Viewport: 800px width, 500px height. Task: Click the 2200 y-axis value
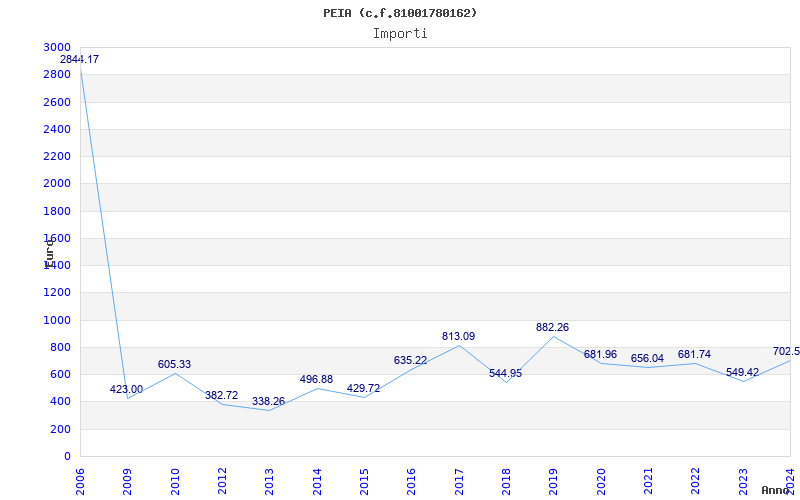57,156
